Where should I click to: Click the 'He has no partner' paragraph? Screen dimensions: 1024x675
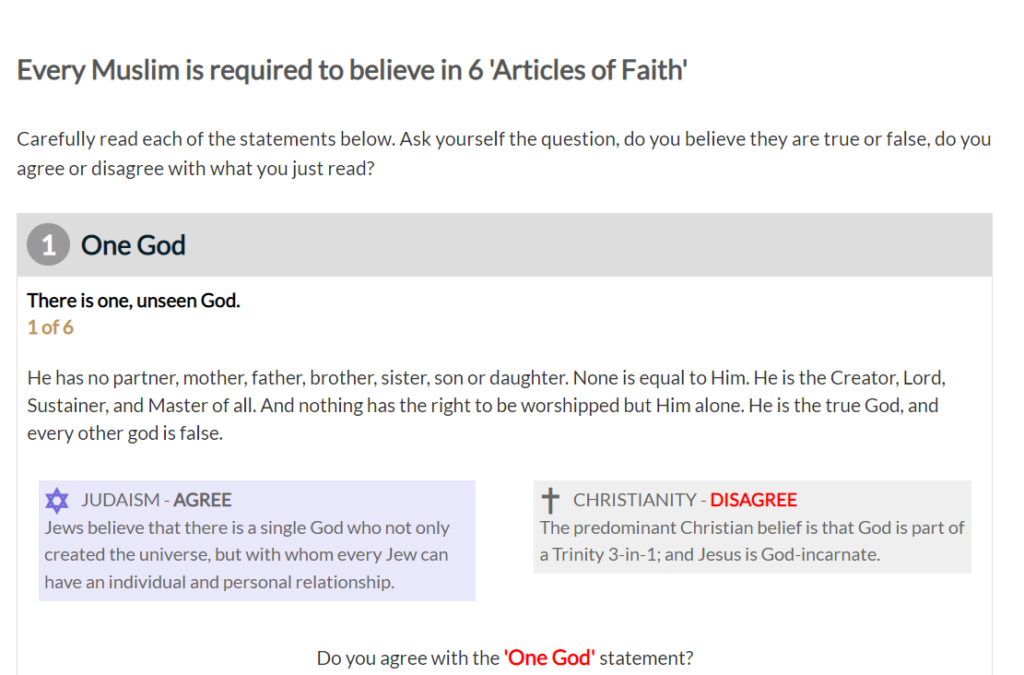[486, 405]
